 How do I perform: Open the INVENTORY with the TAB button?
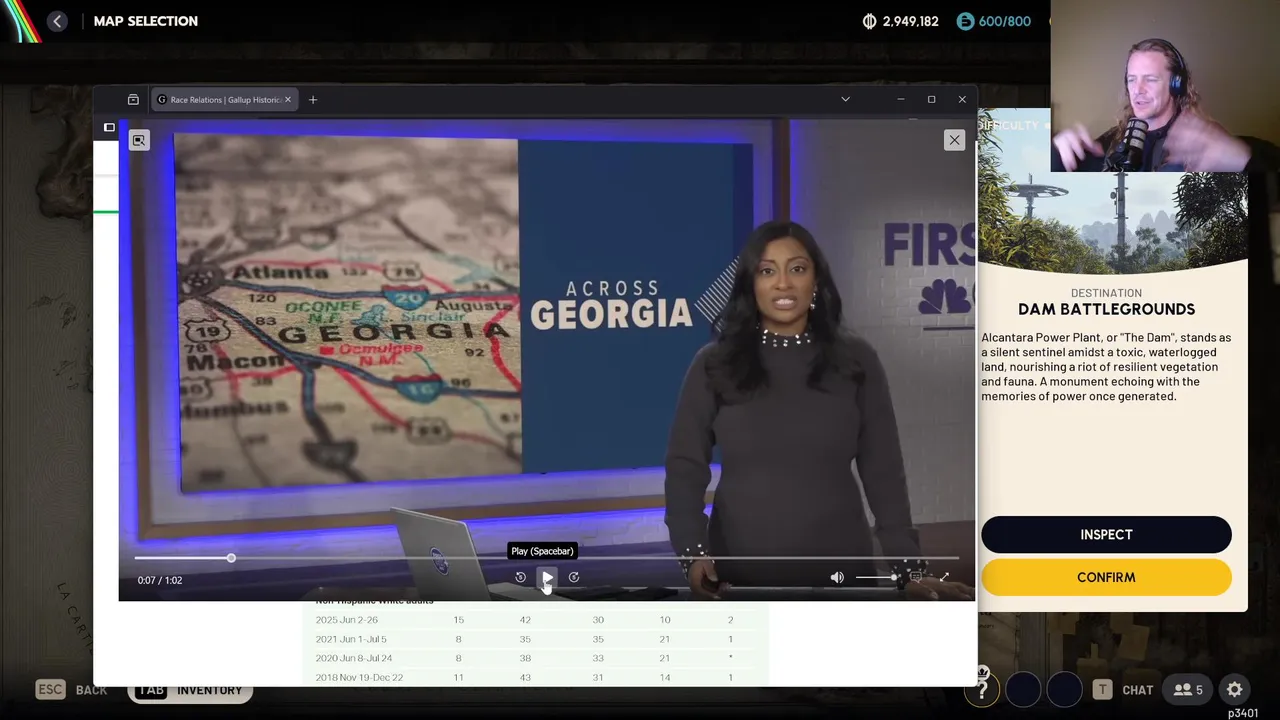coord(189,690)
